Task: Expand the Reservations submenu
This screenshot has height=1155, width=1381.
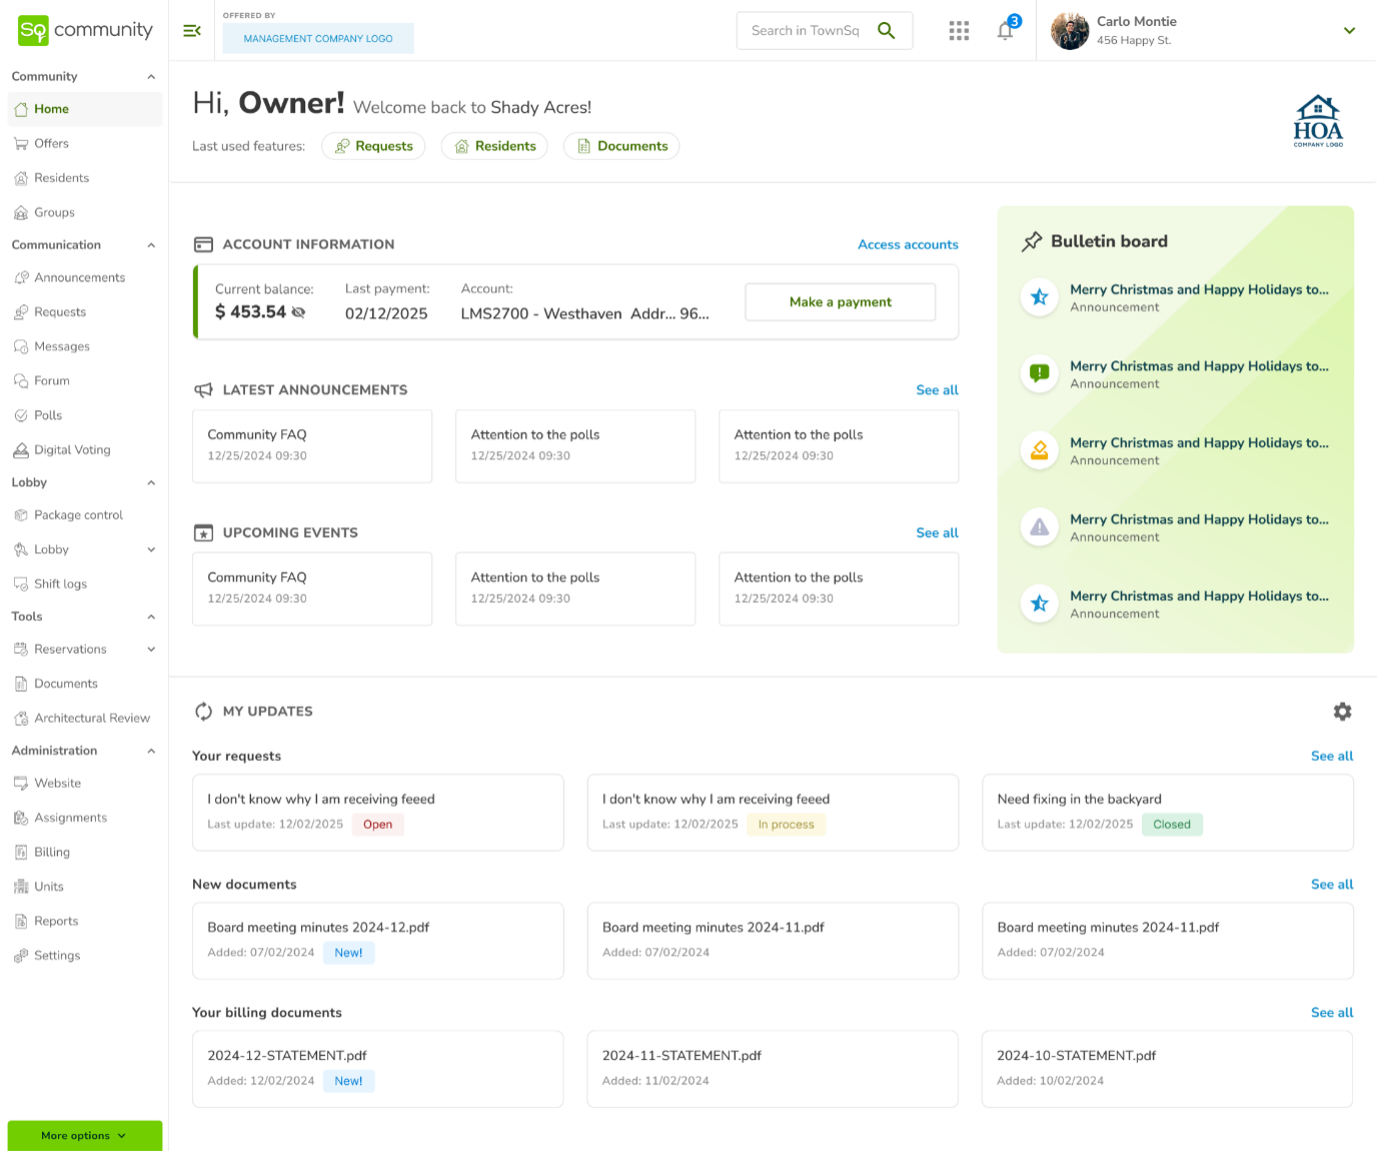Action: click(x=151, y=649)
